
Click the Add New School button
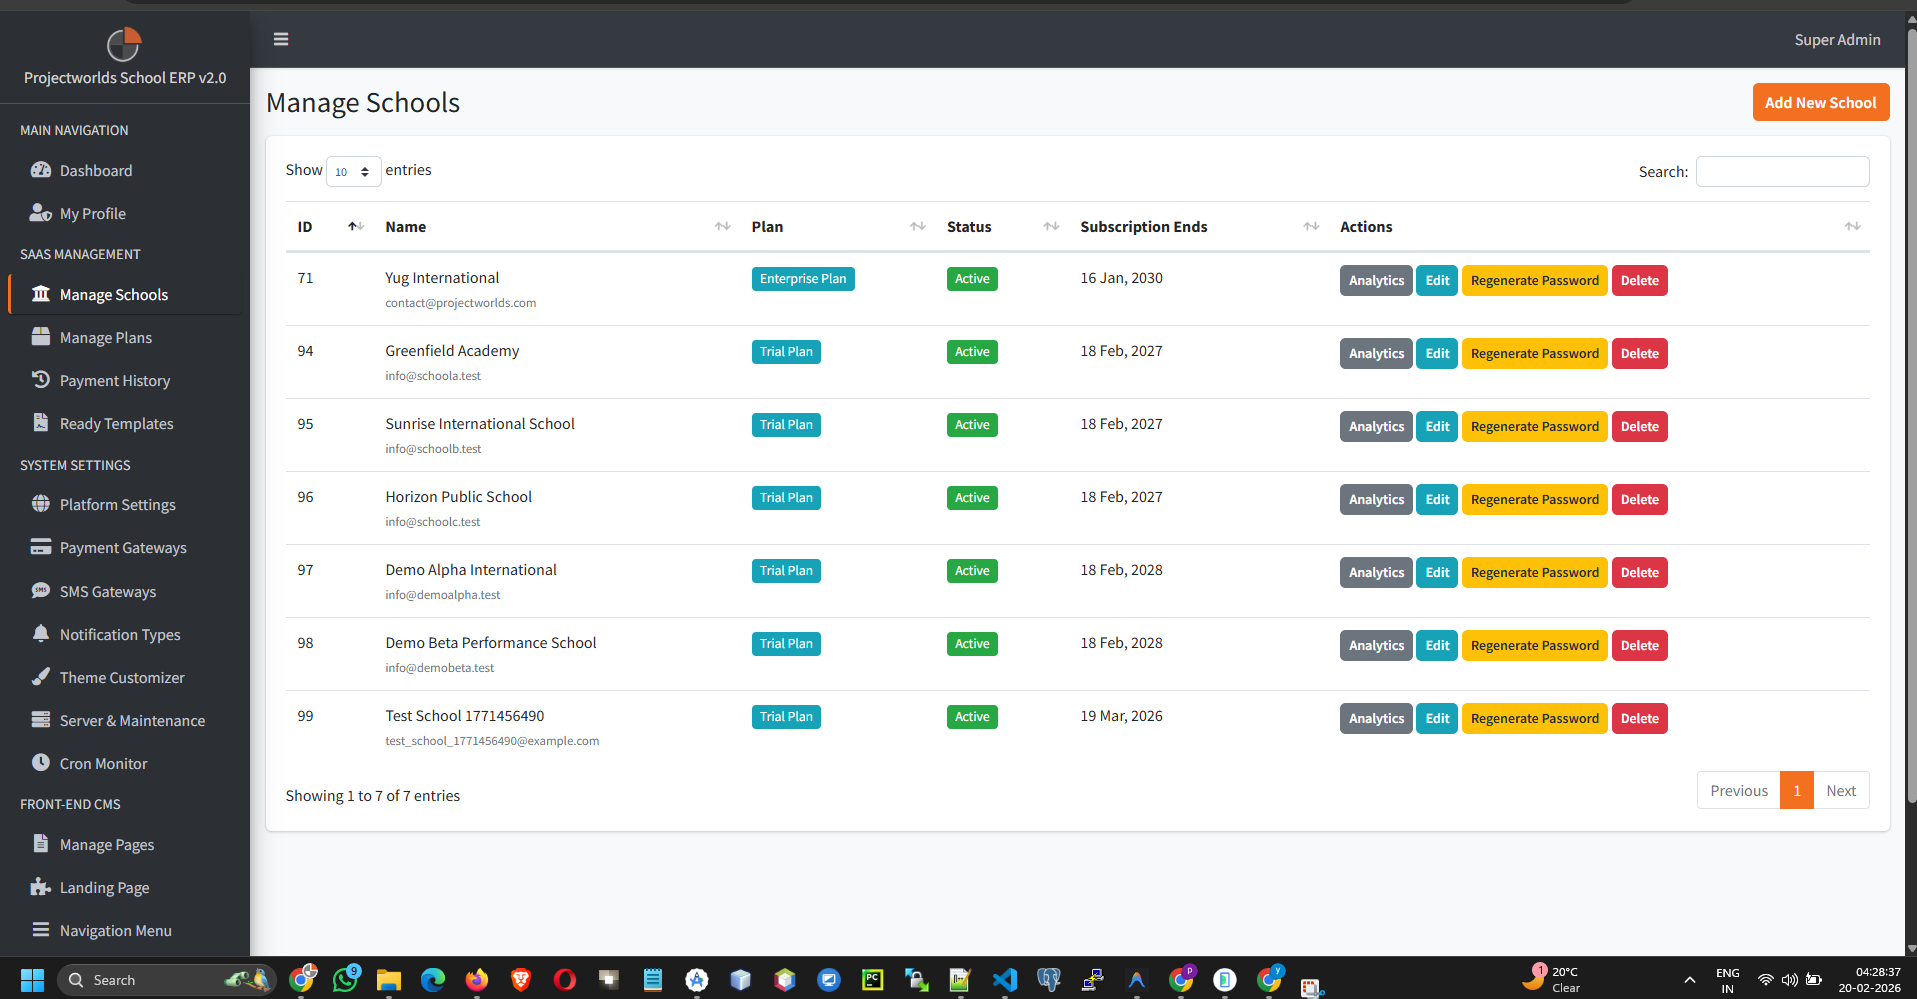click(x=1820, y=102)
